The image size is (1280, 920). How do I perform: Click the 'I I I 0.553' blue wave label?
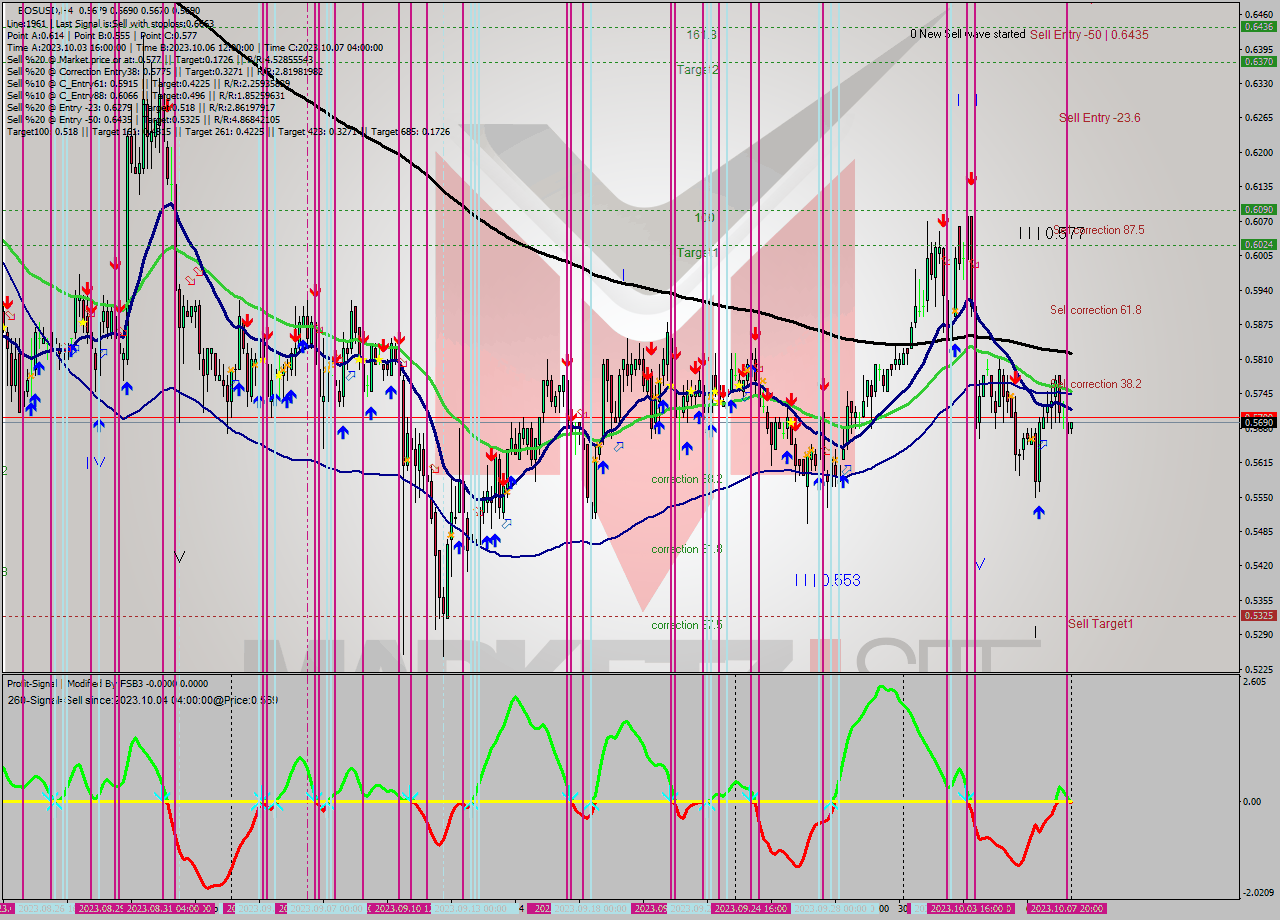point(827,580)
